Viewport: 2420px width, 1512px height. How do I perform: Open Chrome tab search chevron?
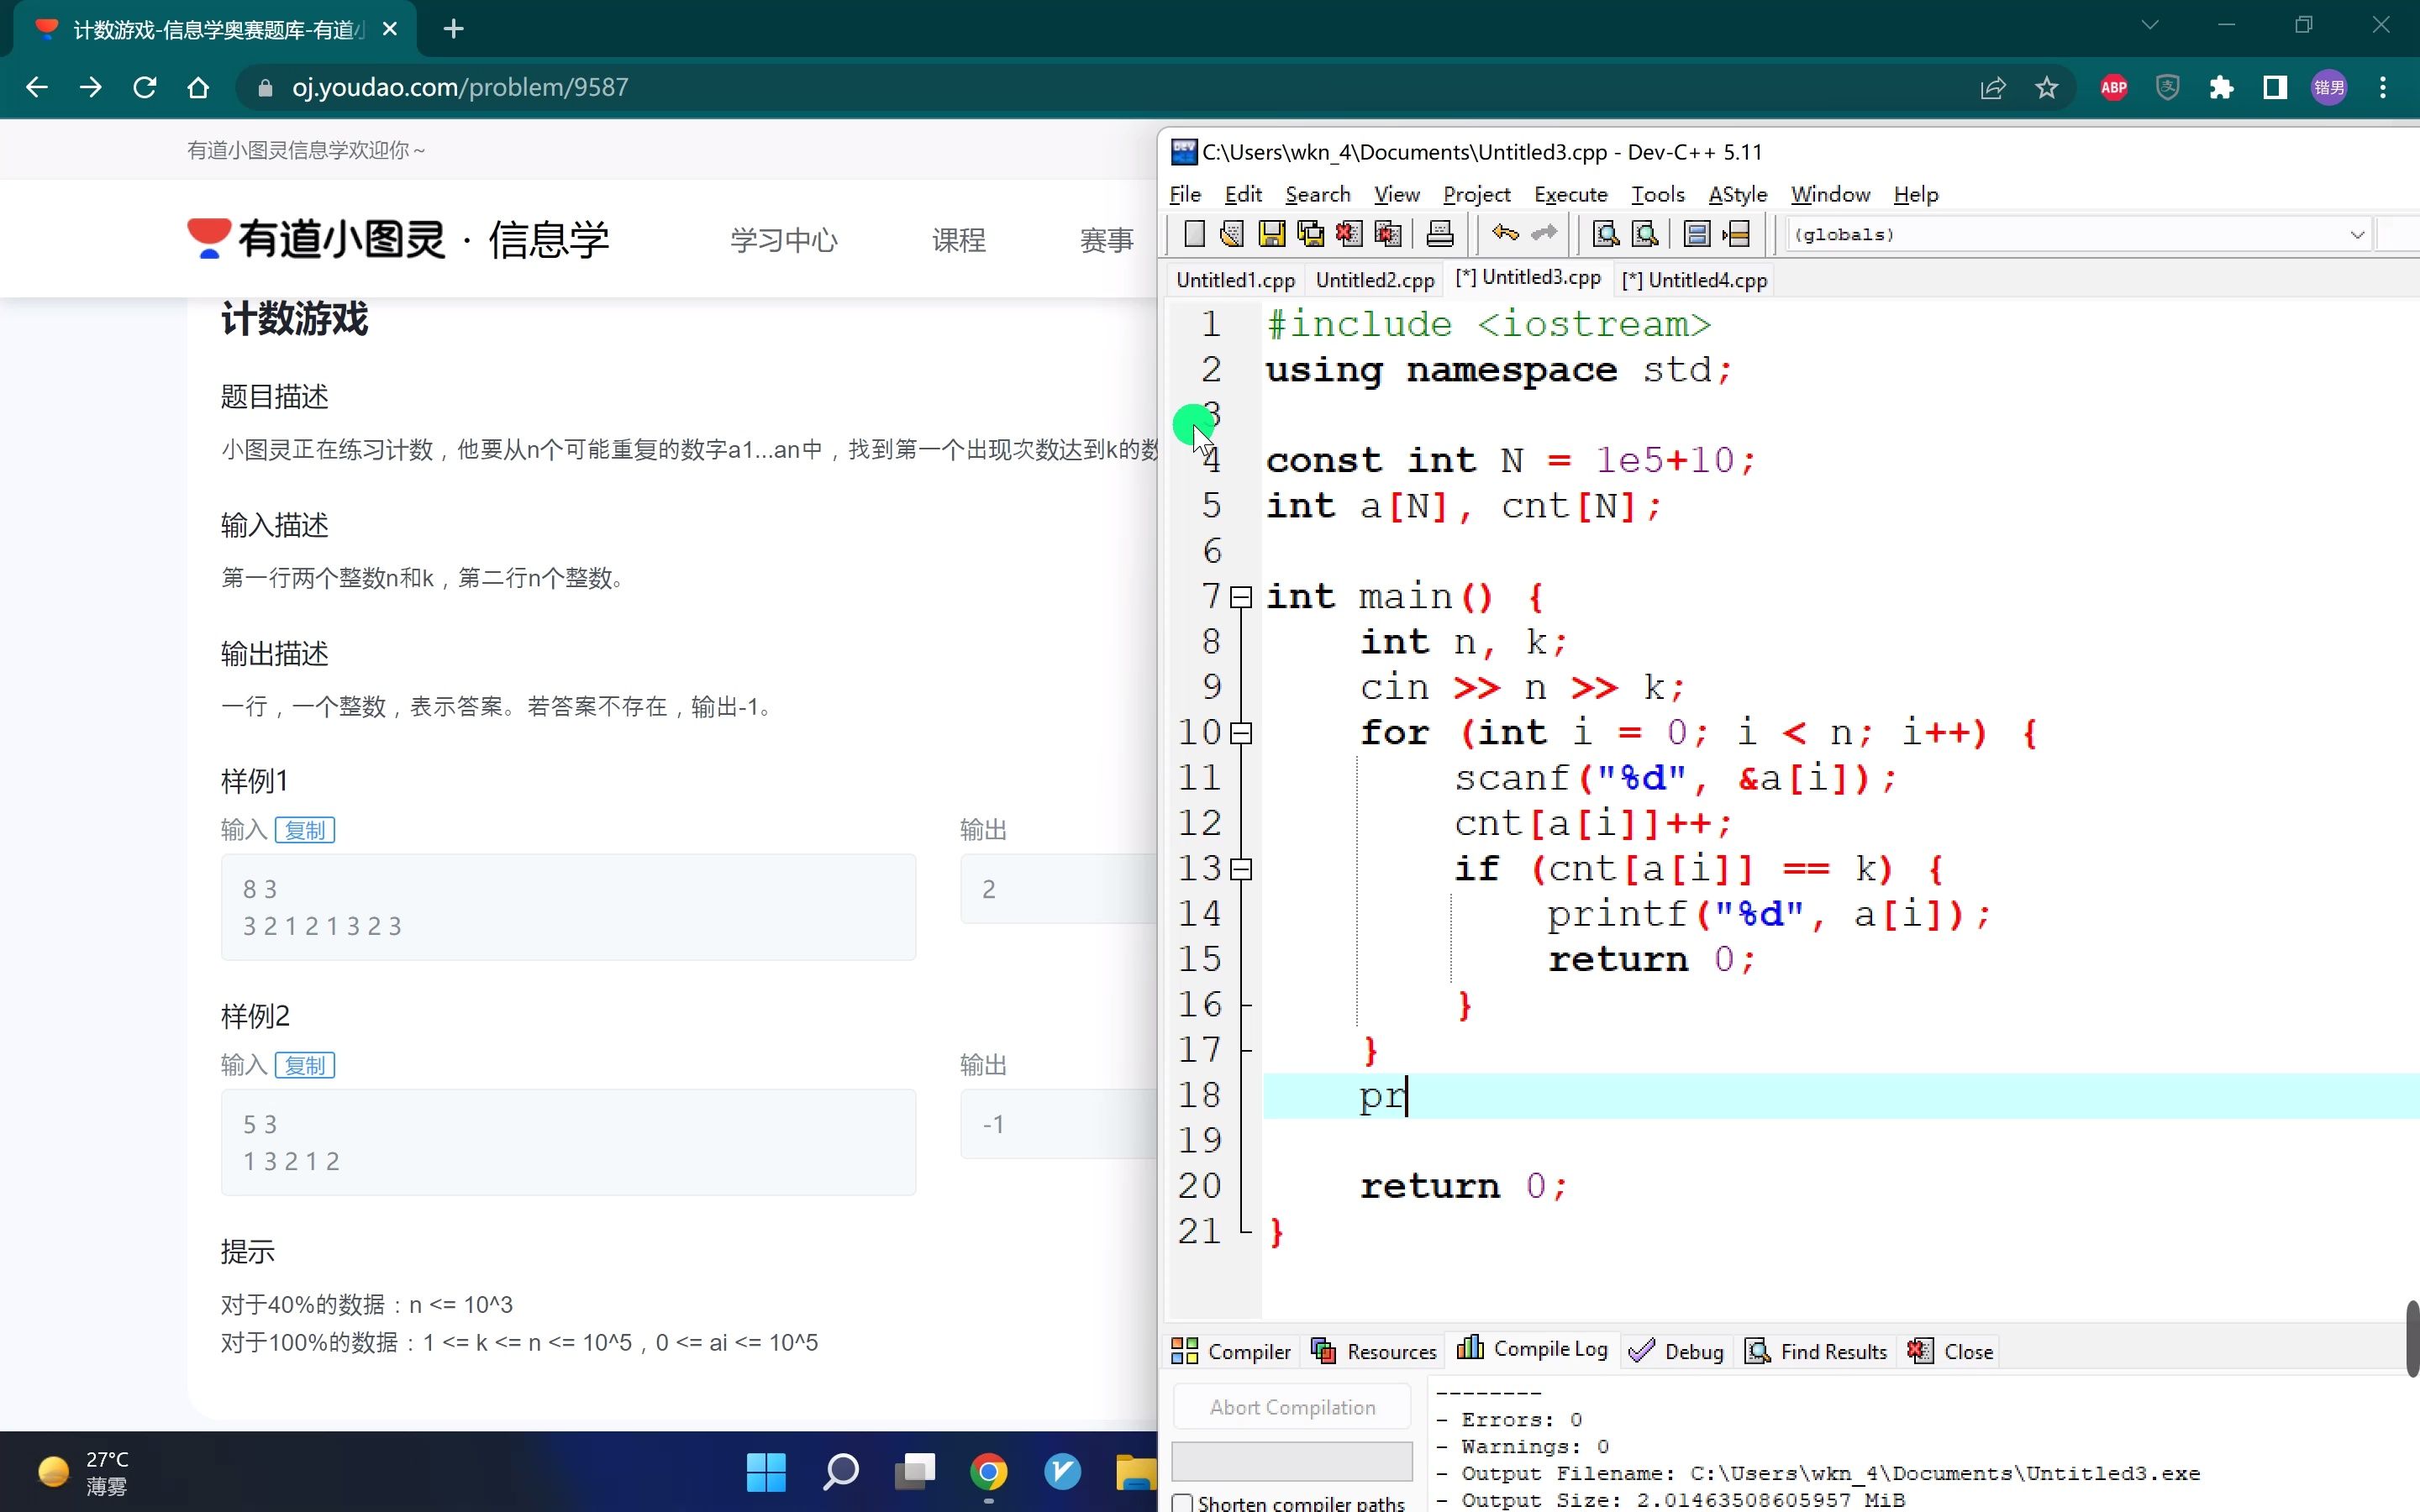click(2150, 25)
